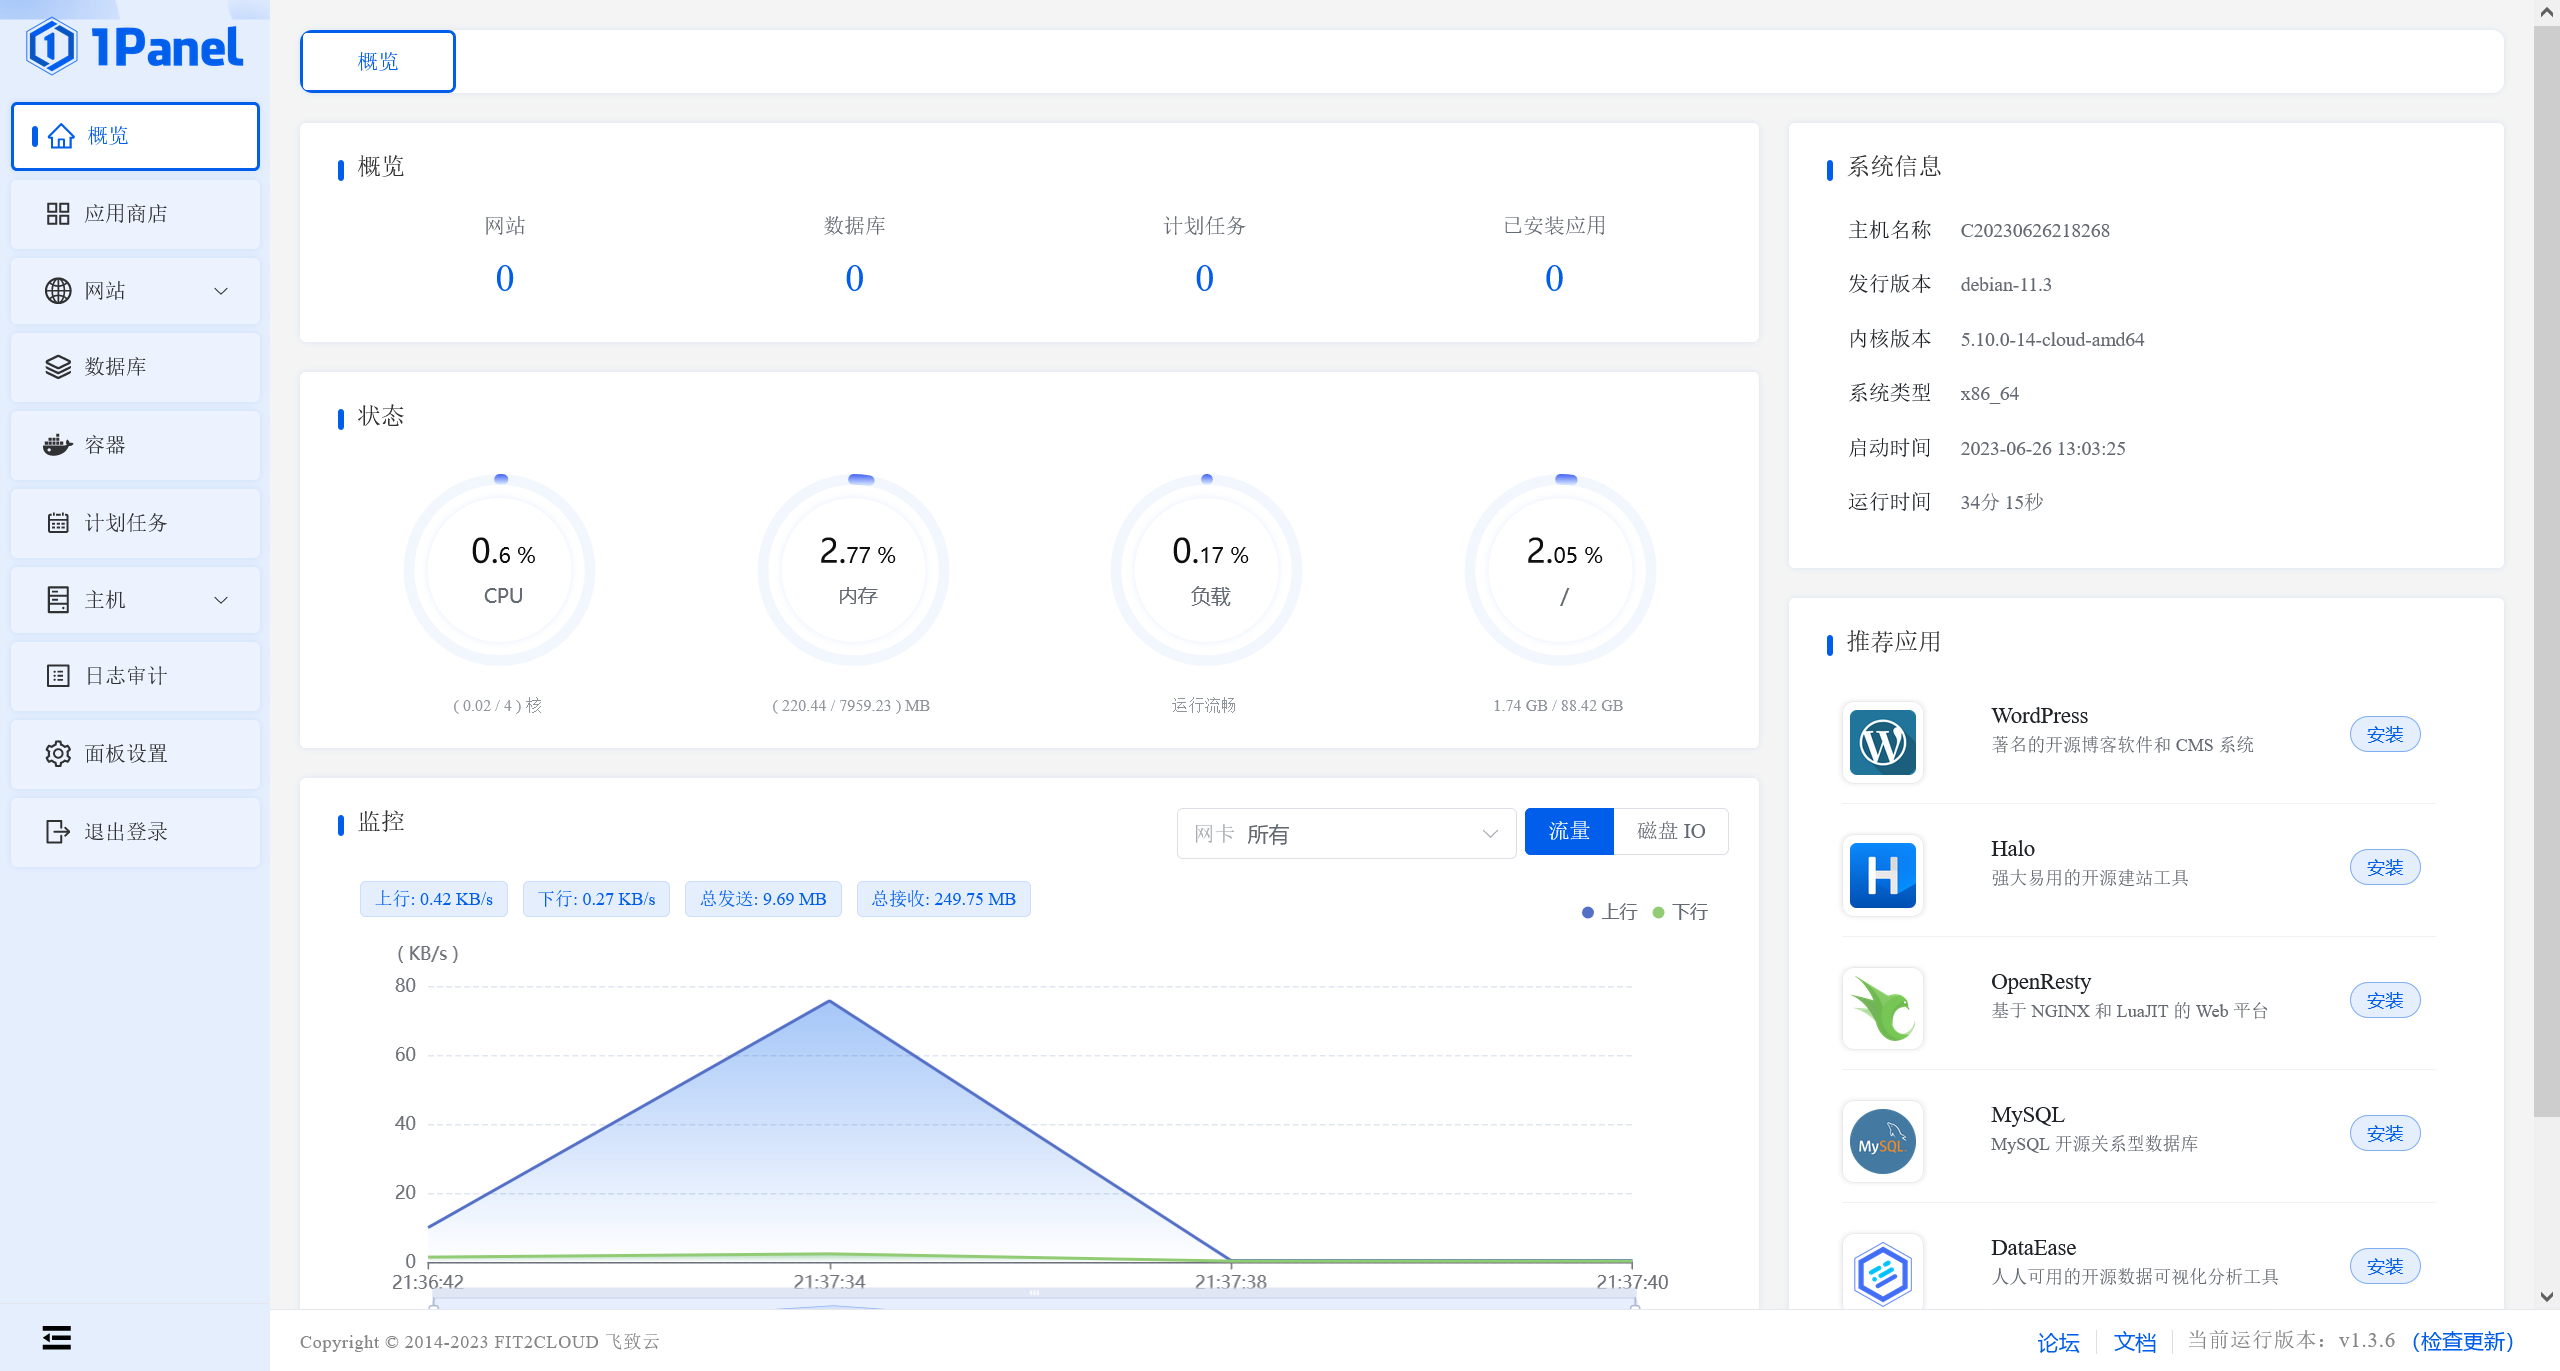Viewport: 2560px width, 1371px height.
Task: Click the 检查更新 link
Action: tap(2462, 1342)
